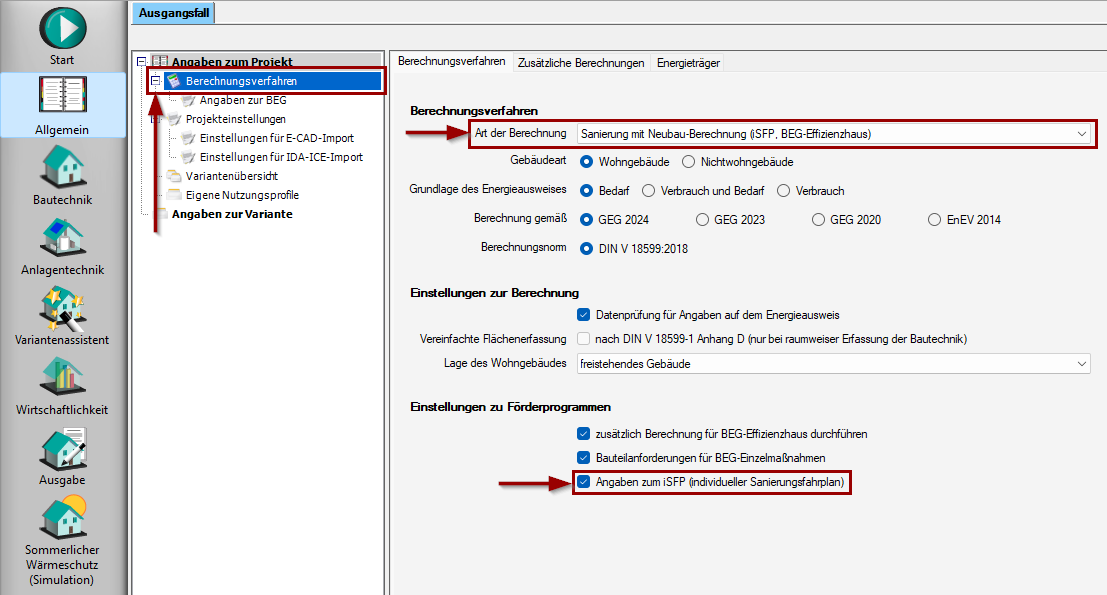1107x595 pixels.
Task: Open the Art der Berechnung dropdown
Action: pos(834,133)
